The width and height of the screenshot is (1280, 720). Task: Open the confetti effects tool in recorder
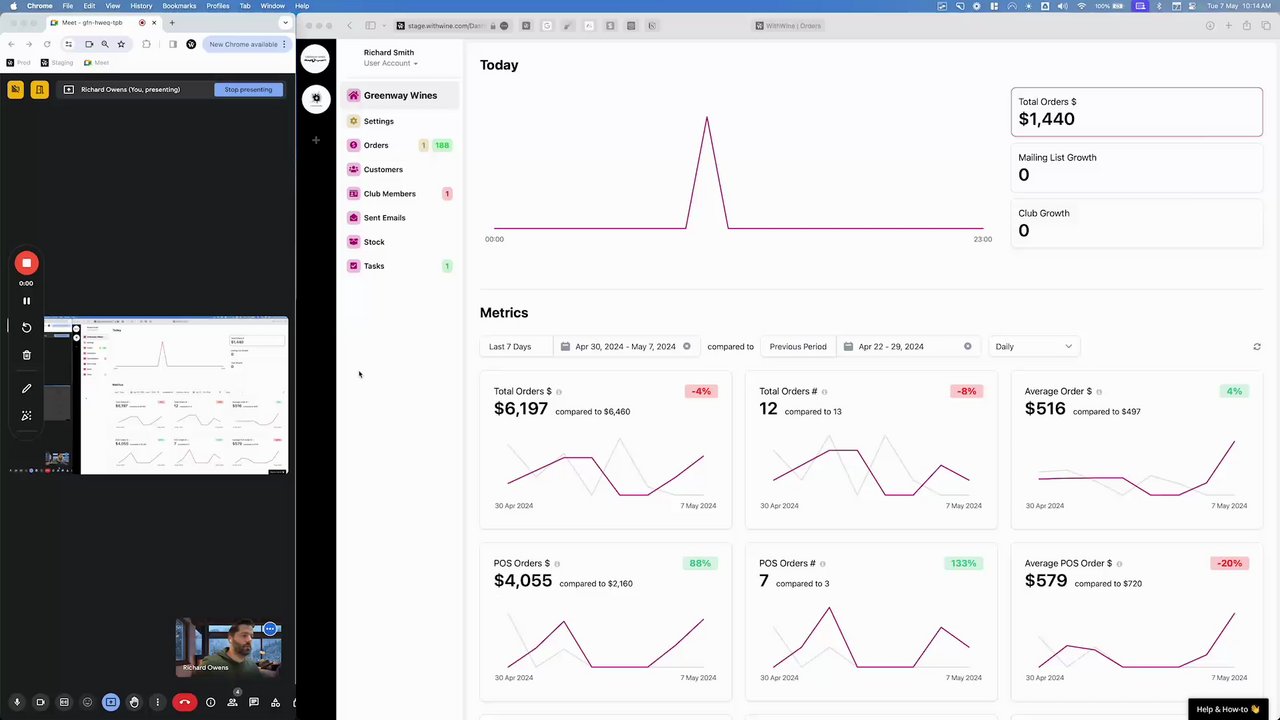click(27, 416)
